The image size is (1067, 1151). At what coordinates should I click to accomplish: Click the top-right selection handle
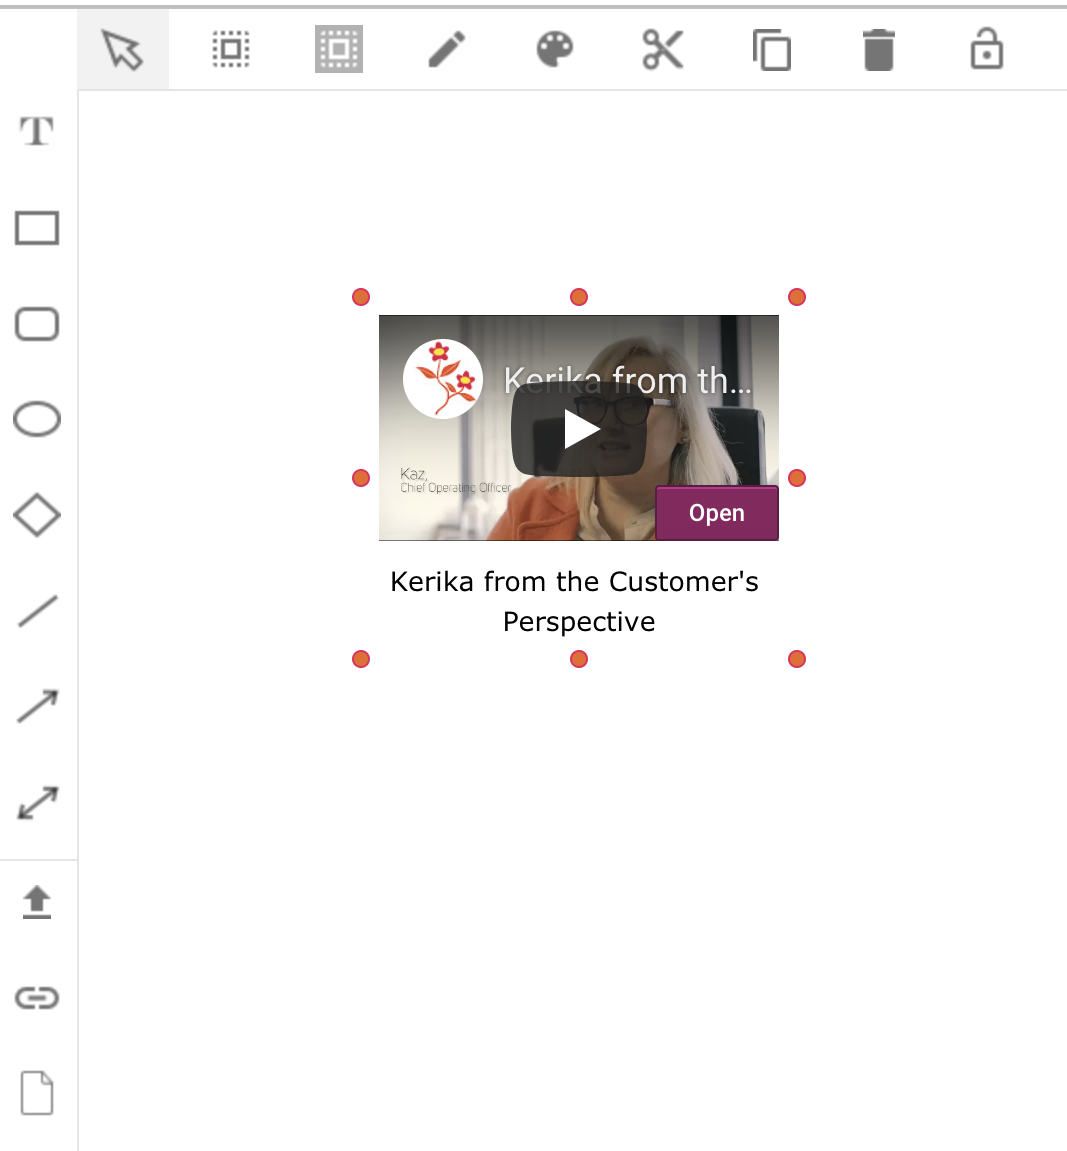(797, 297)
